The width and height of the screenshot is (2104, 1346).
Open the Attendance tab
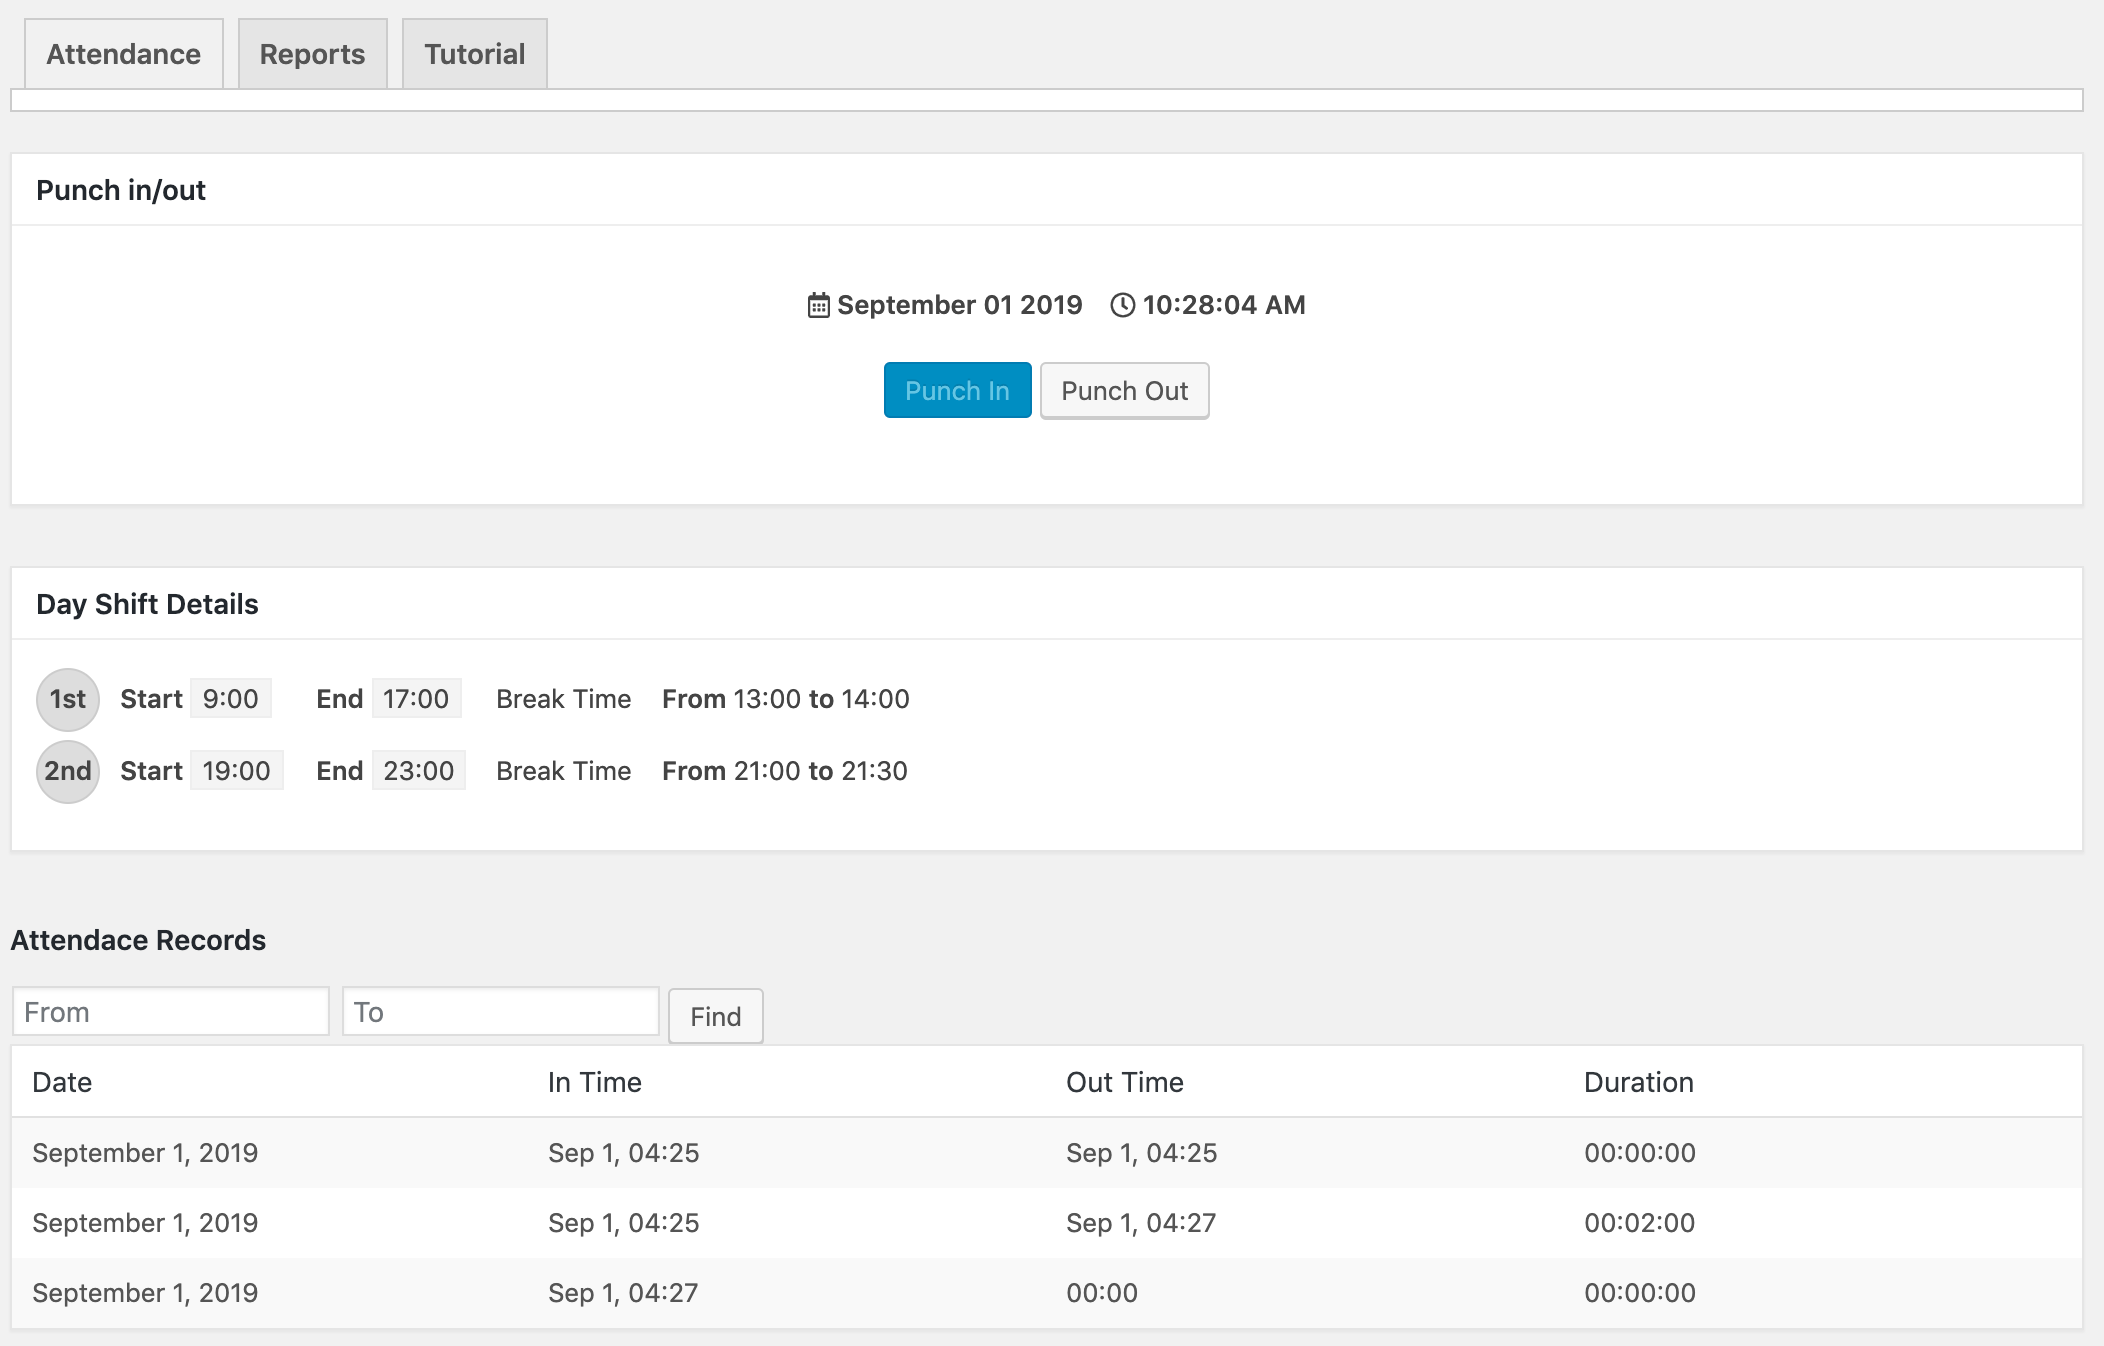tap(124, 54)
